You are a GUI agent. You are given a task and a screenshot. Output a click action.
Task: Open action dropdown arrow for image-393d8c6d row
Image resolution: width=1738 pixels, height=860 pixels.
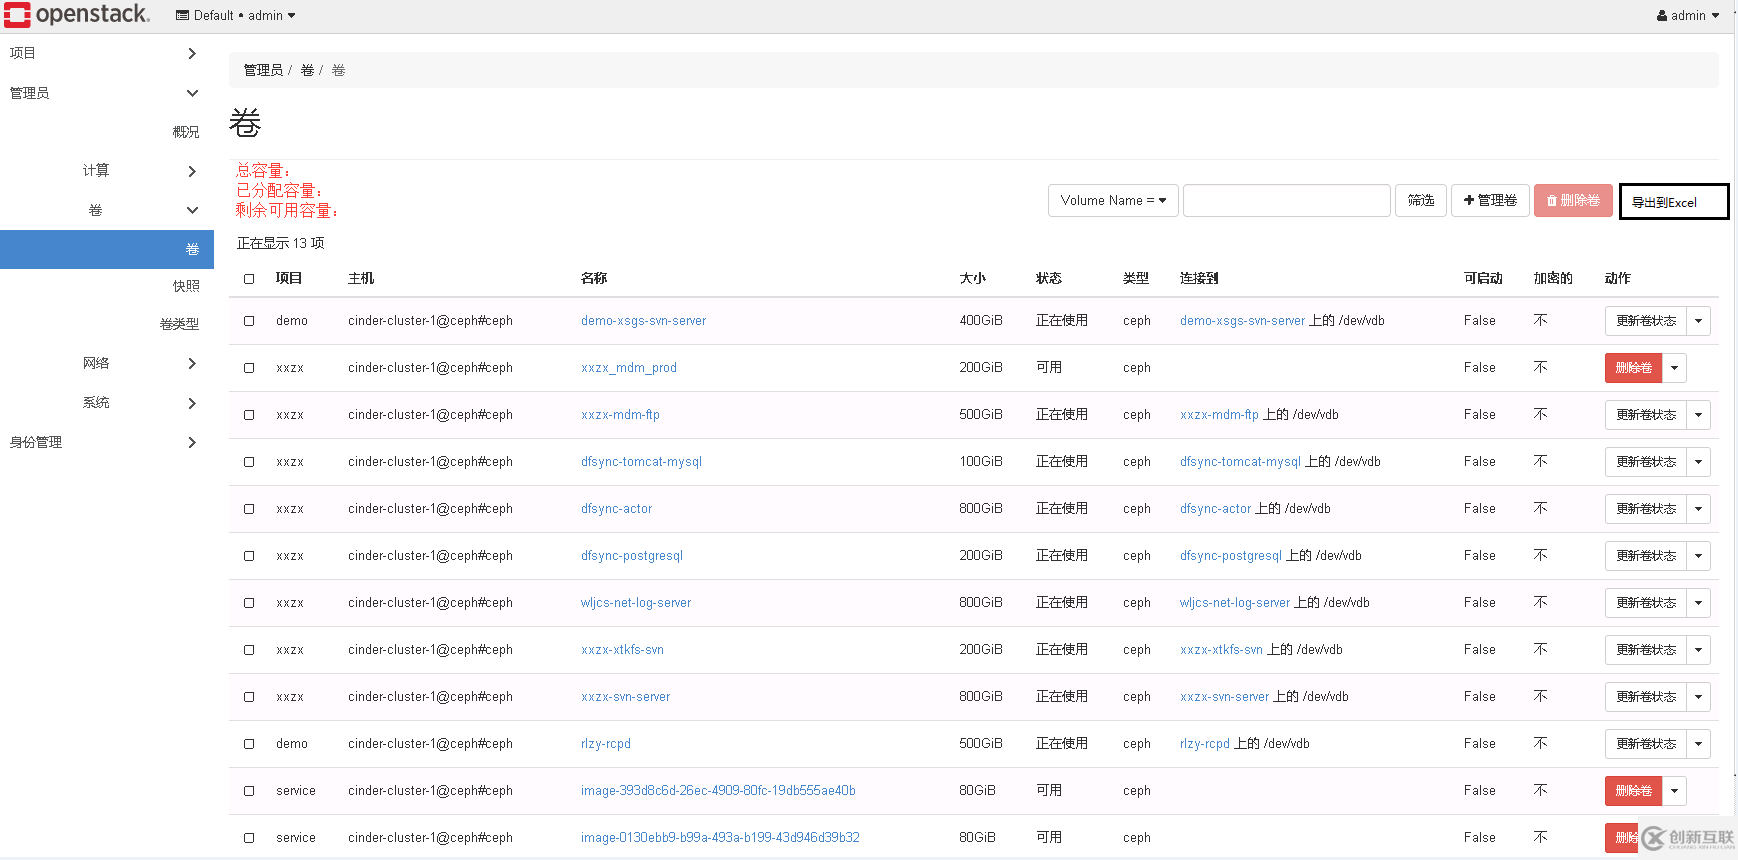(x=1674, y=791)
